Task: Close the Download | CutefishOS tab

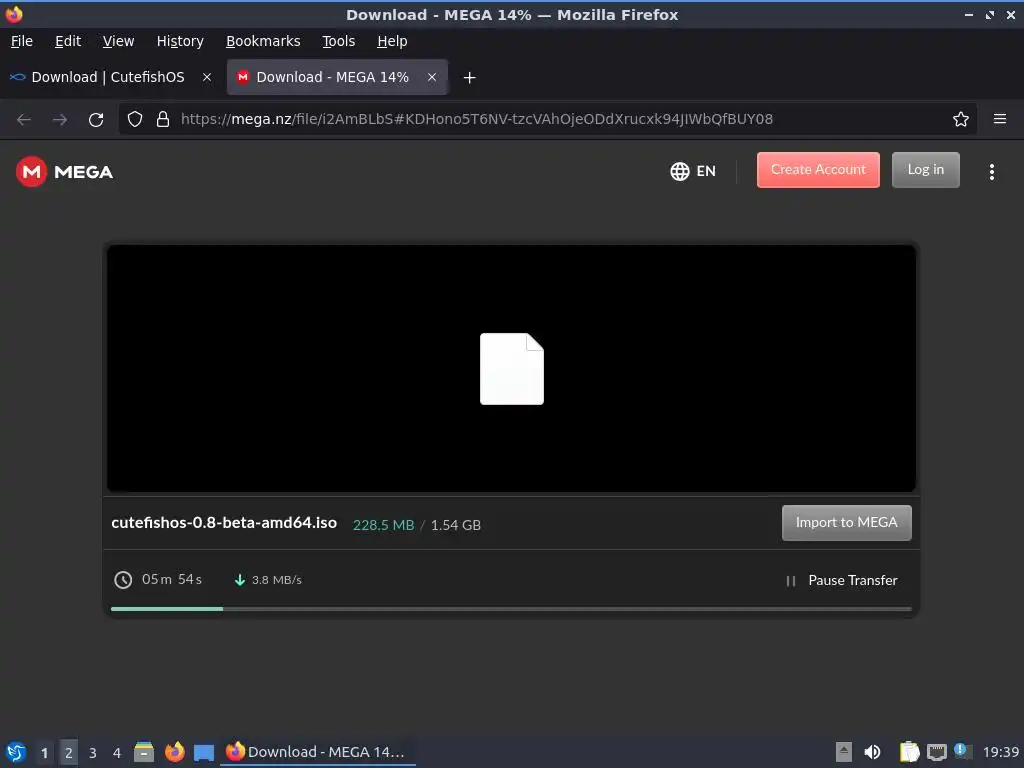Action: (207, 77)
